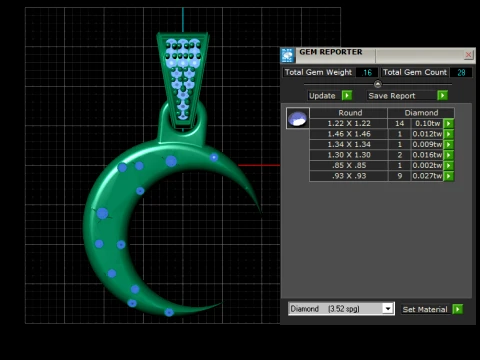Click the Update button
This screenshot has width=480, height=360.
point(322,96)
